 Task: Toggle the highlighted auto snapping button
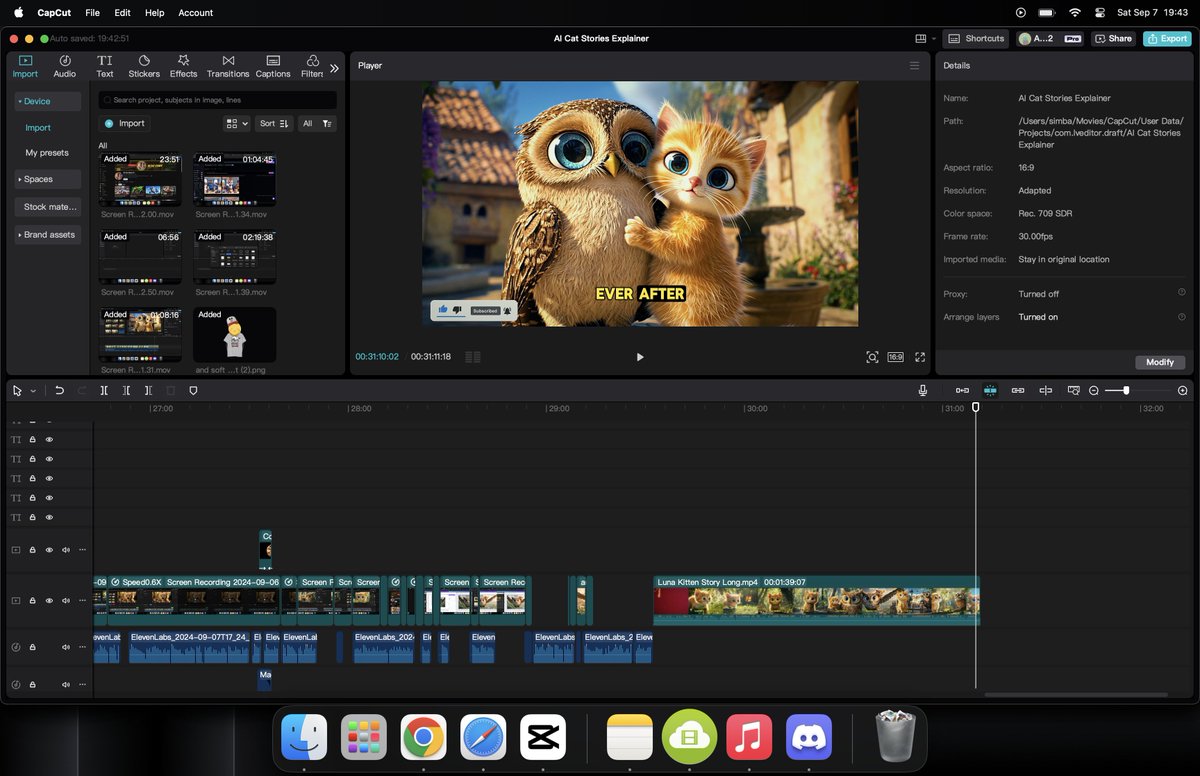pyautogui.click(x=990, y=391)
